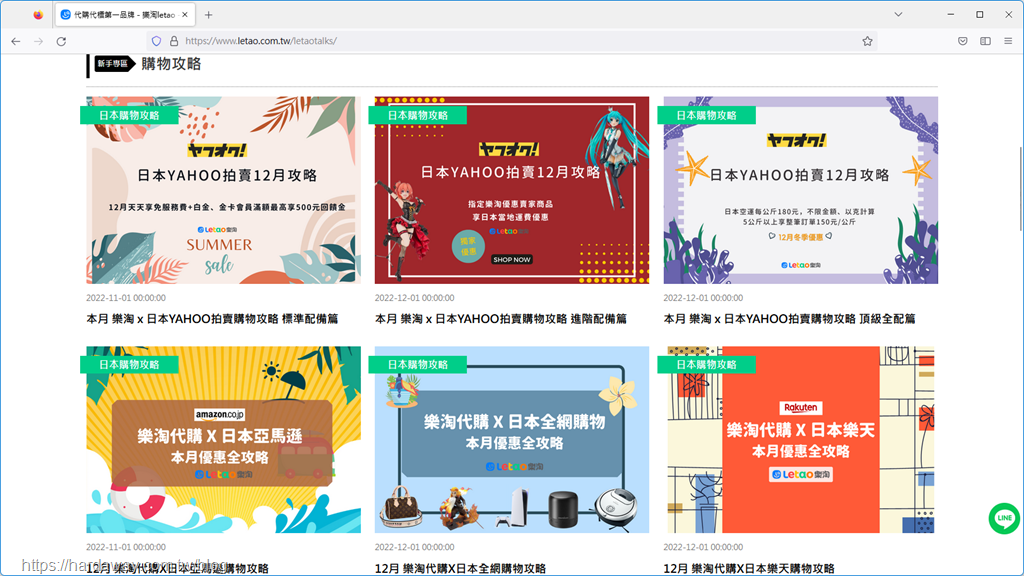The image size is (1024, 576).
Task: Click 日本購物攻略 tag on purple starfish card
Action: [707, 115]
